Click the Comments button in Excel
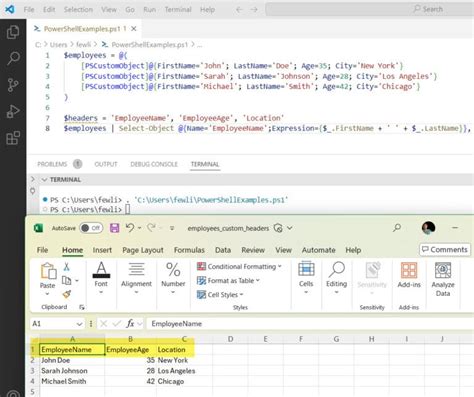 pos(445,249)
